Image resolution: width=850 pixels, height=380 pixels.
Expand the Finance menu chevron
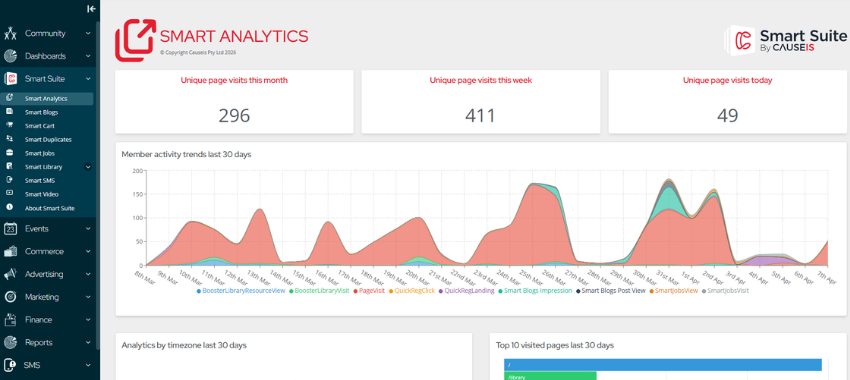point(88,320)
